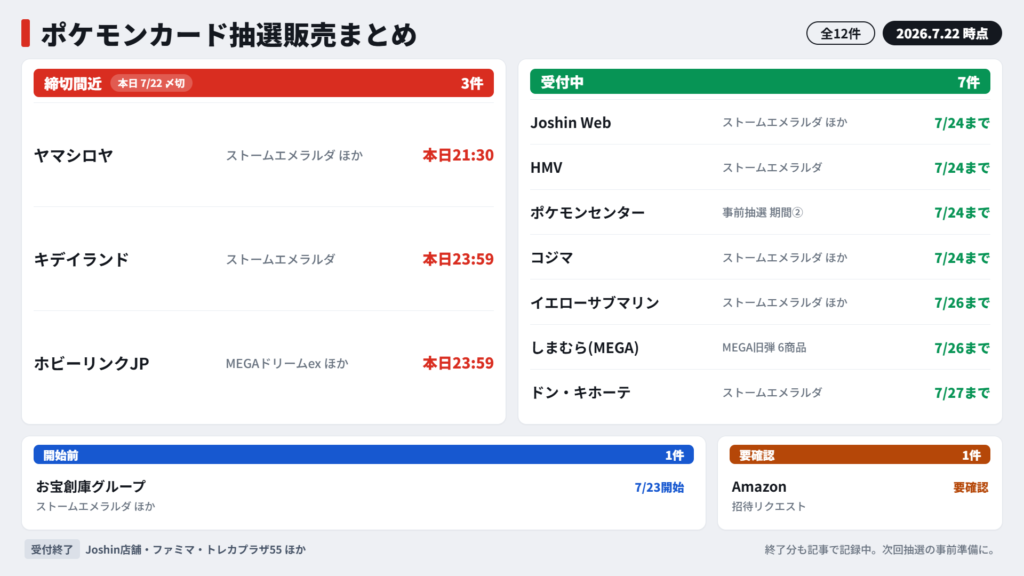Click the 3件 count in red header
The width and height of the screenshot is (1024, 576).
point(472,83)
